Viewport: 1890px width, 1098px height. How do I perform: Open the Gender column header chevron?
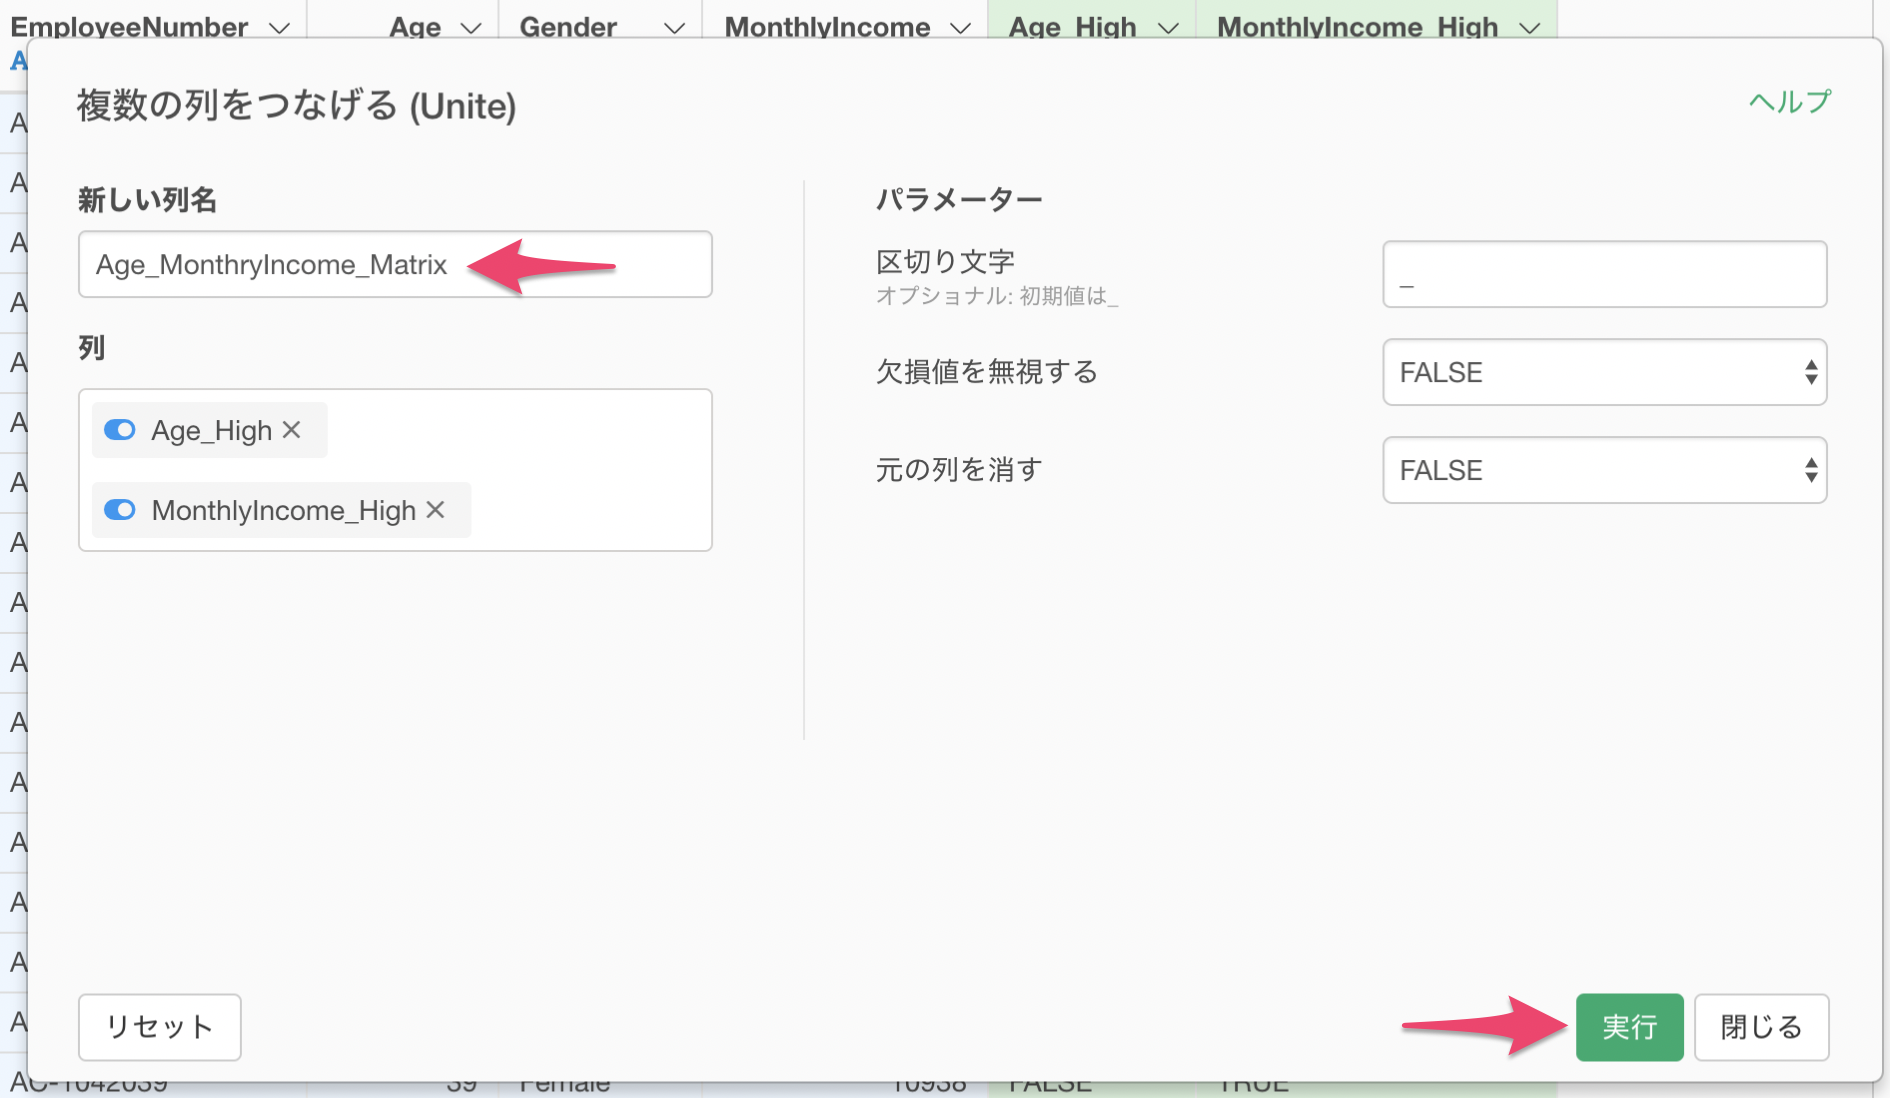pos(674,27)
